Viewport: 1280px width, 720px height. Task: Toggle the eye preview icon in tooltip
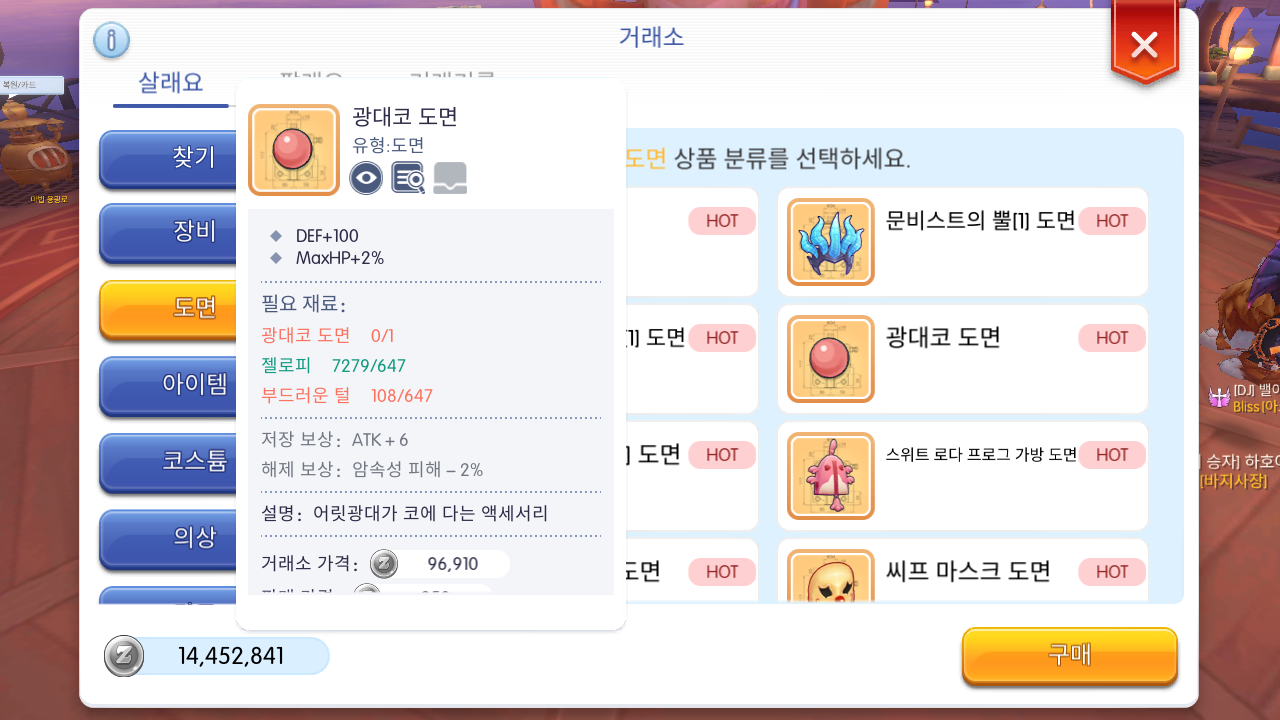click(366, 178)
